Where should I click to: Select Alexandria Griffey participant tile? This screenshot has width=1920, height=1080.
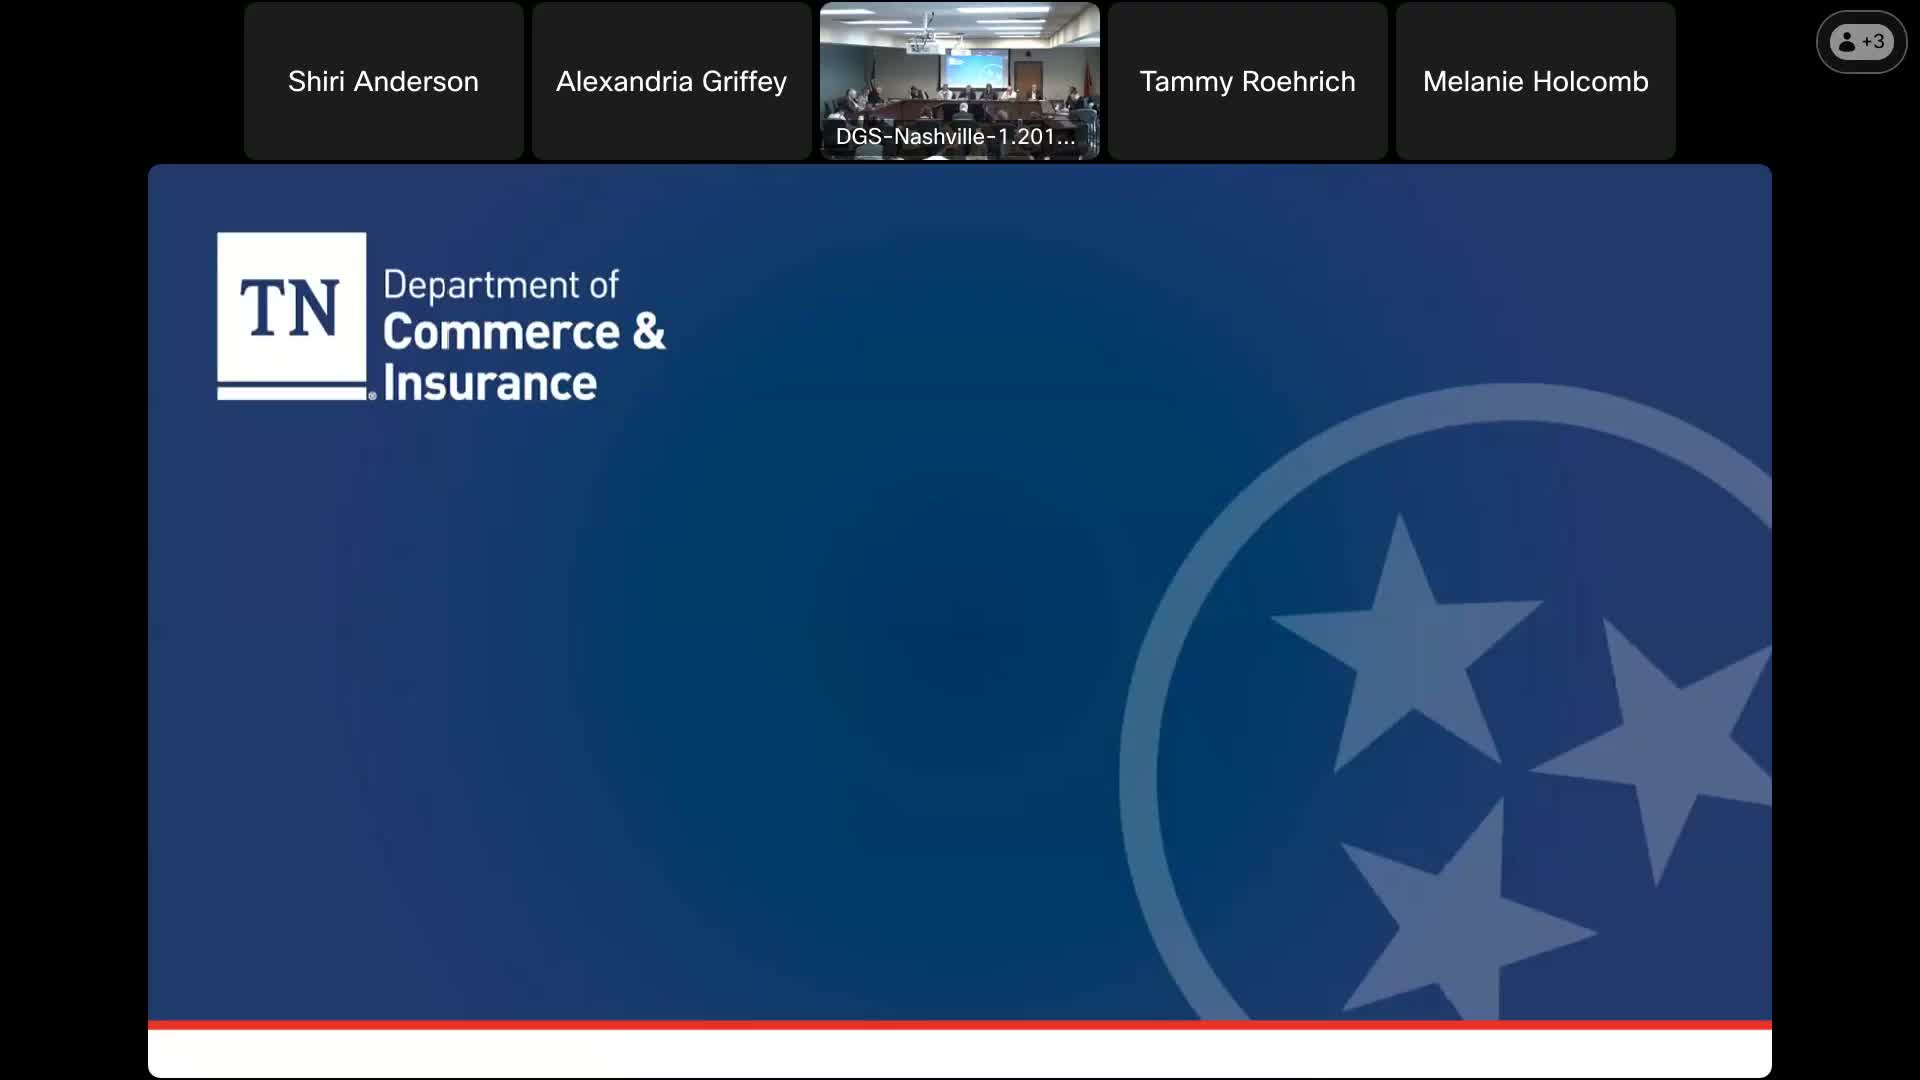click(x=671, y=81)
